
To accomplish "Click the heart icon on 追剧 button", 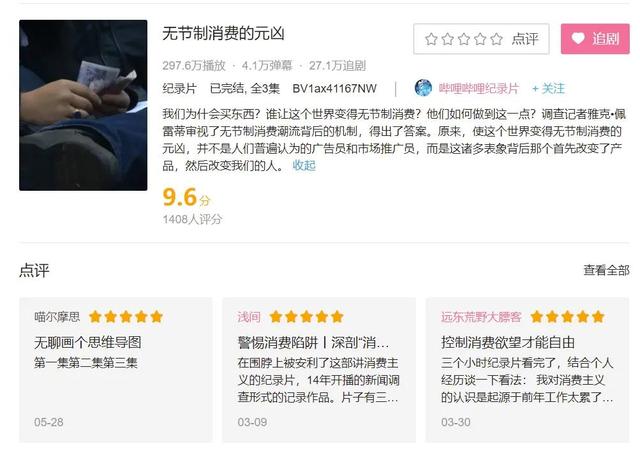I will tap(578, 39).
